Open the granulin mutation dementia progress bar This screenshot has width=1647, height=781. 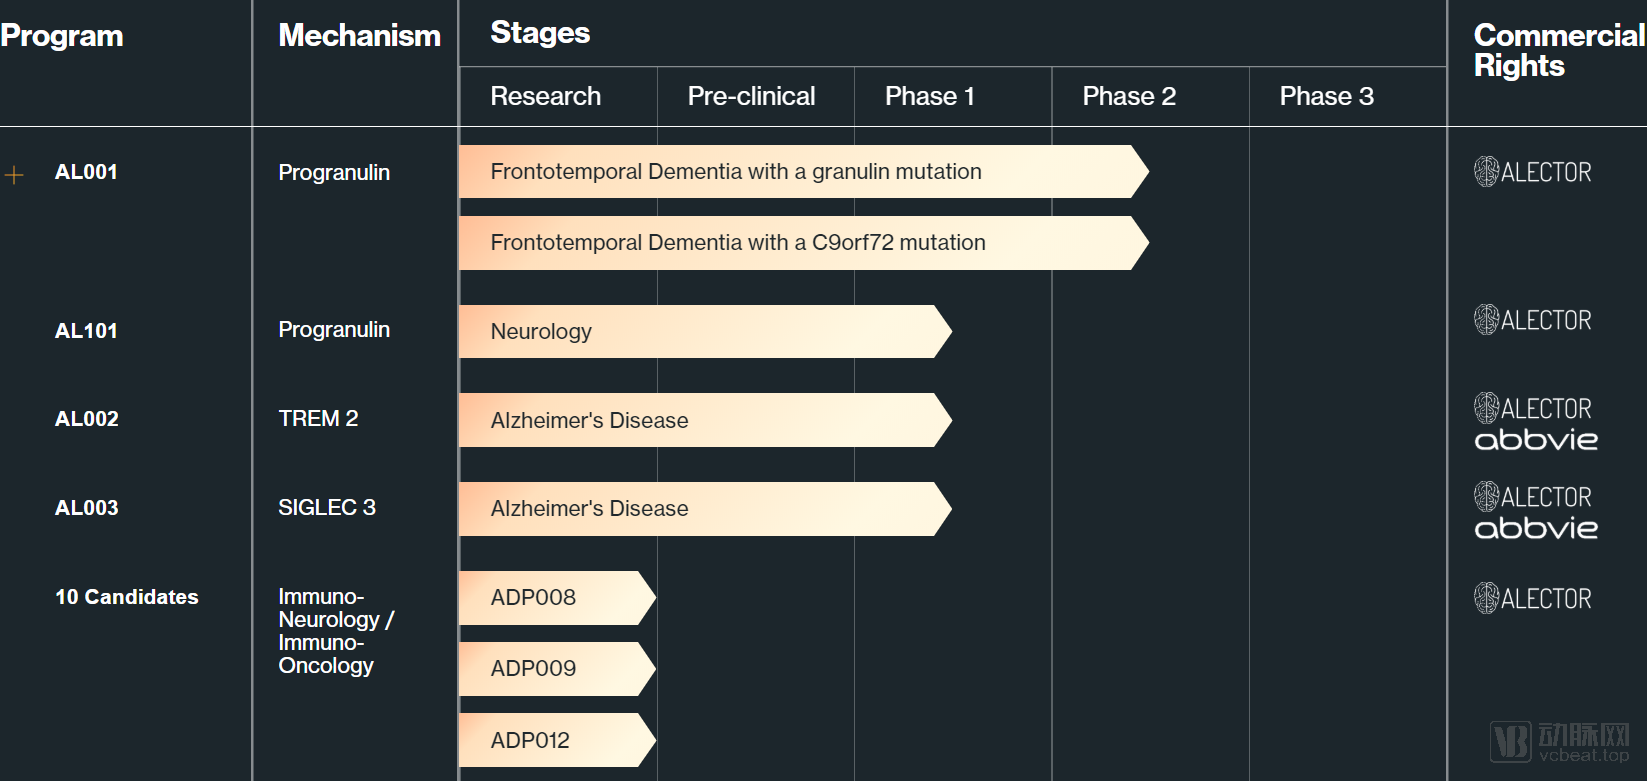point(804,172)
